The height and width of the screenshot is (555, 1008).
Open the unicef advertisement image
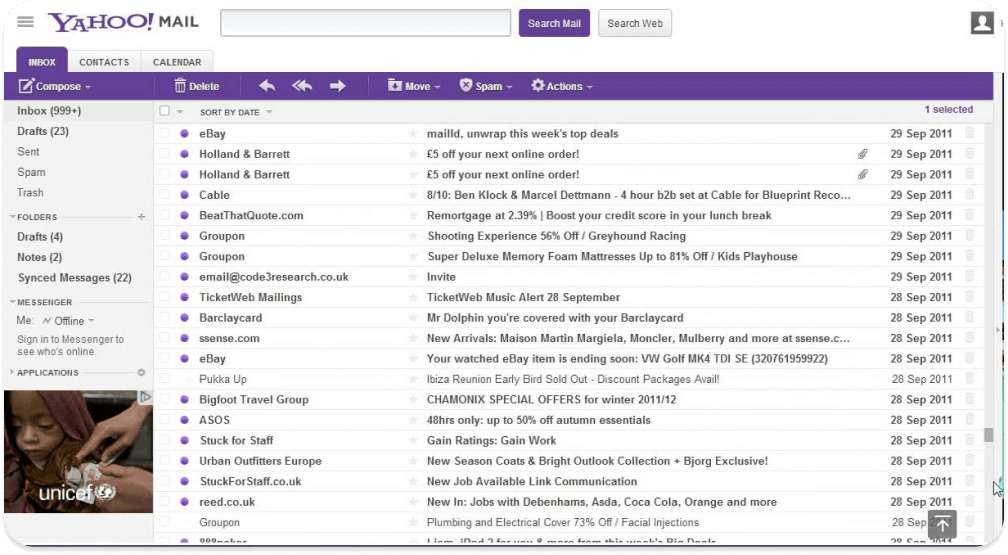(x=78, y=451)
